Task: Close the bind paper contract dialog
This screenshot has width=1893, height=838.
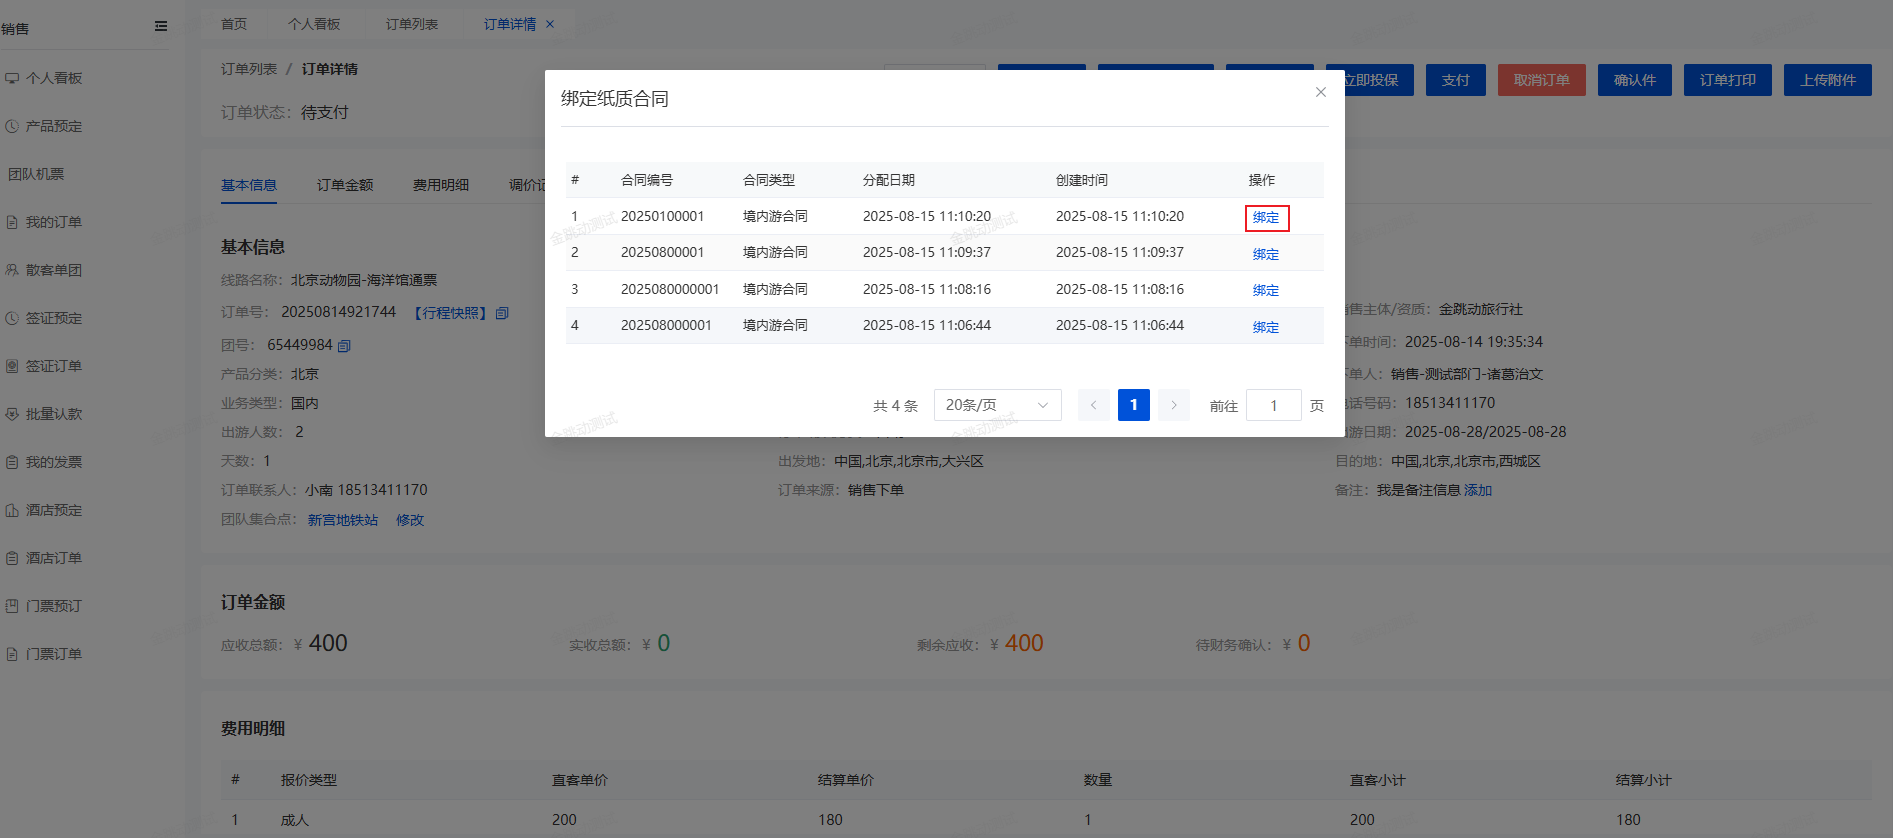Action: pos(1320,92)
